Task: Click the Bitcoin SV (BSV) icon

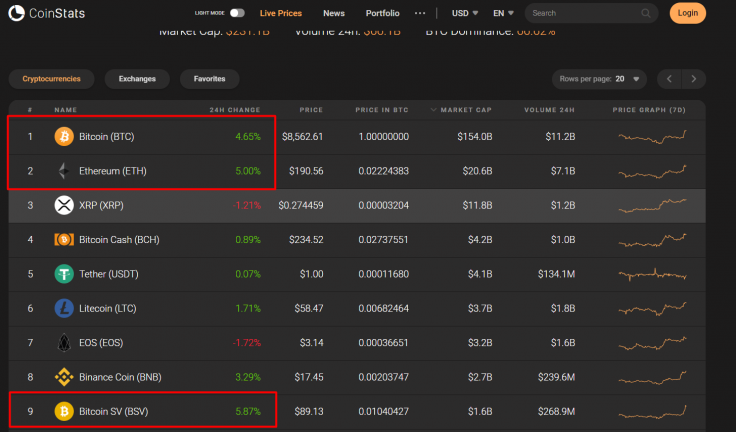Action: coord(64,411)
